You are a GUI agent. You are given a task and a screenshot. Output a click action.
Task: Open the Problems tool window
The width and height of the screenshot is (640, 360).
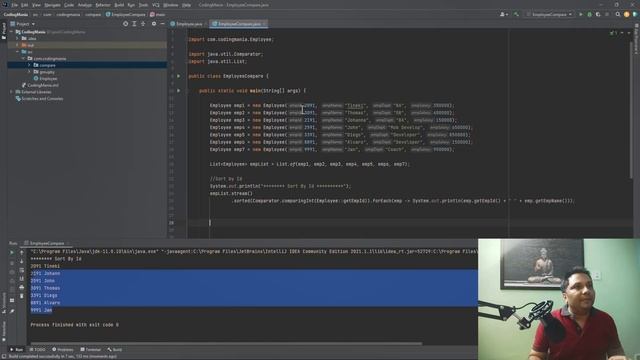(62, 350)
